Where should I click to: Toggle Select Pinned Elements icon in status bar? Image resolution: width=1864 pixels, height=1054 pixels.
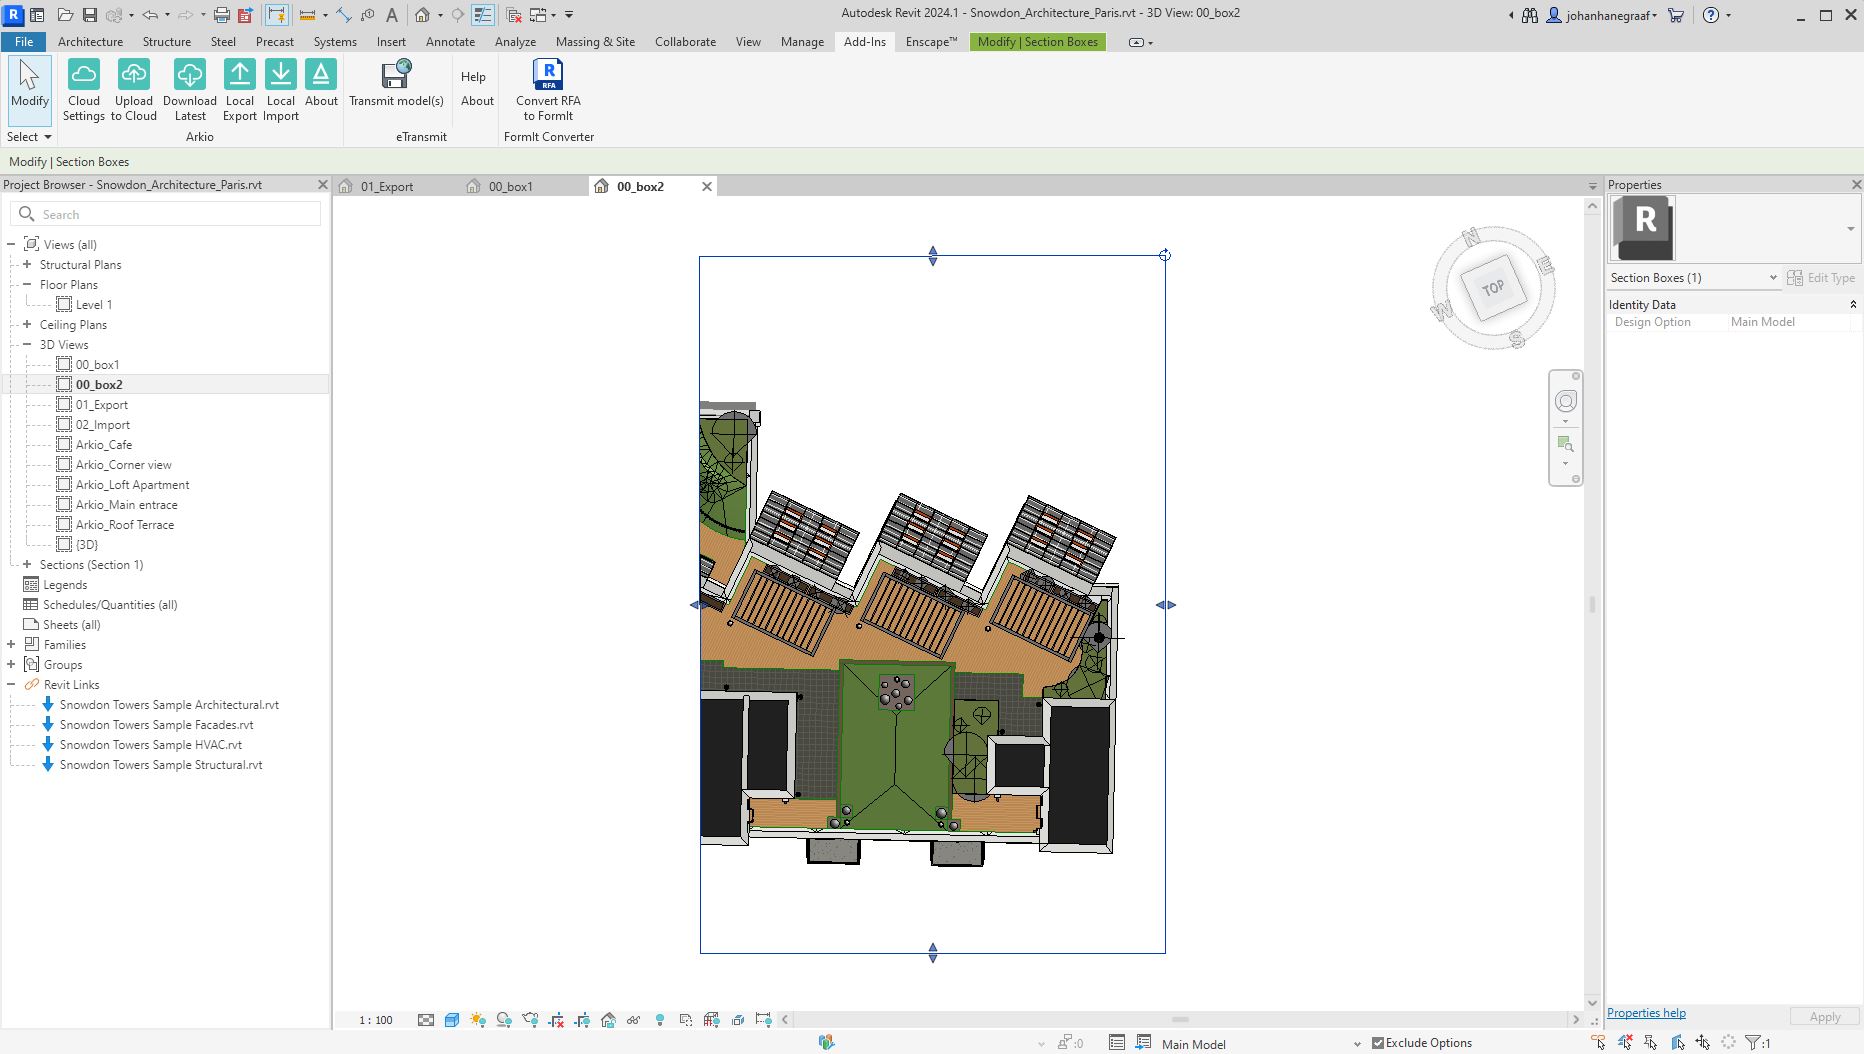1651,1043
